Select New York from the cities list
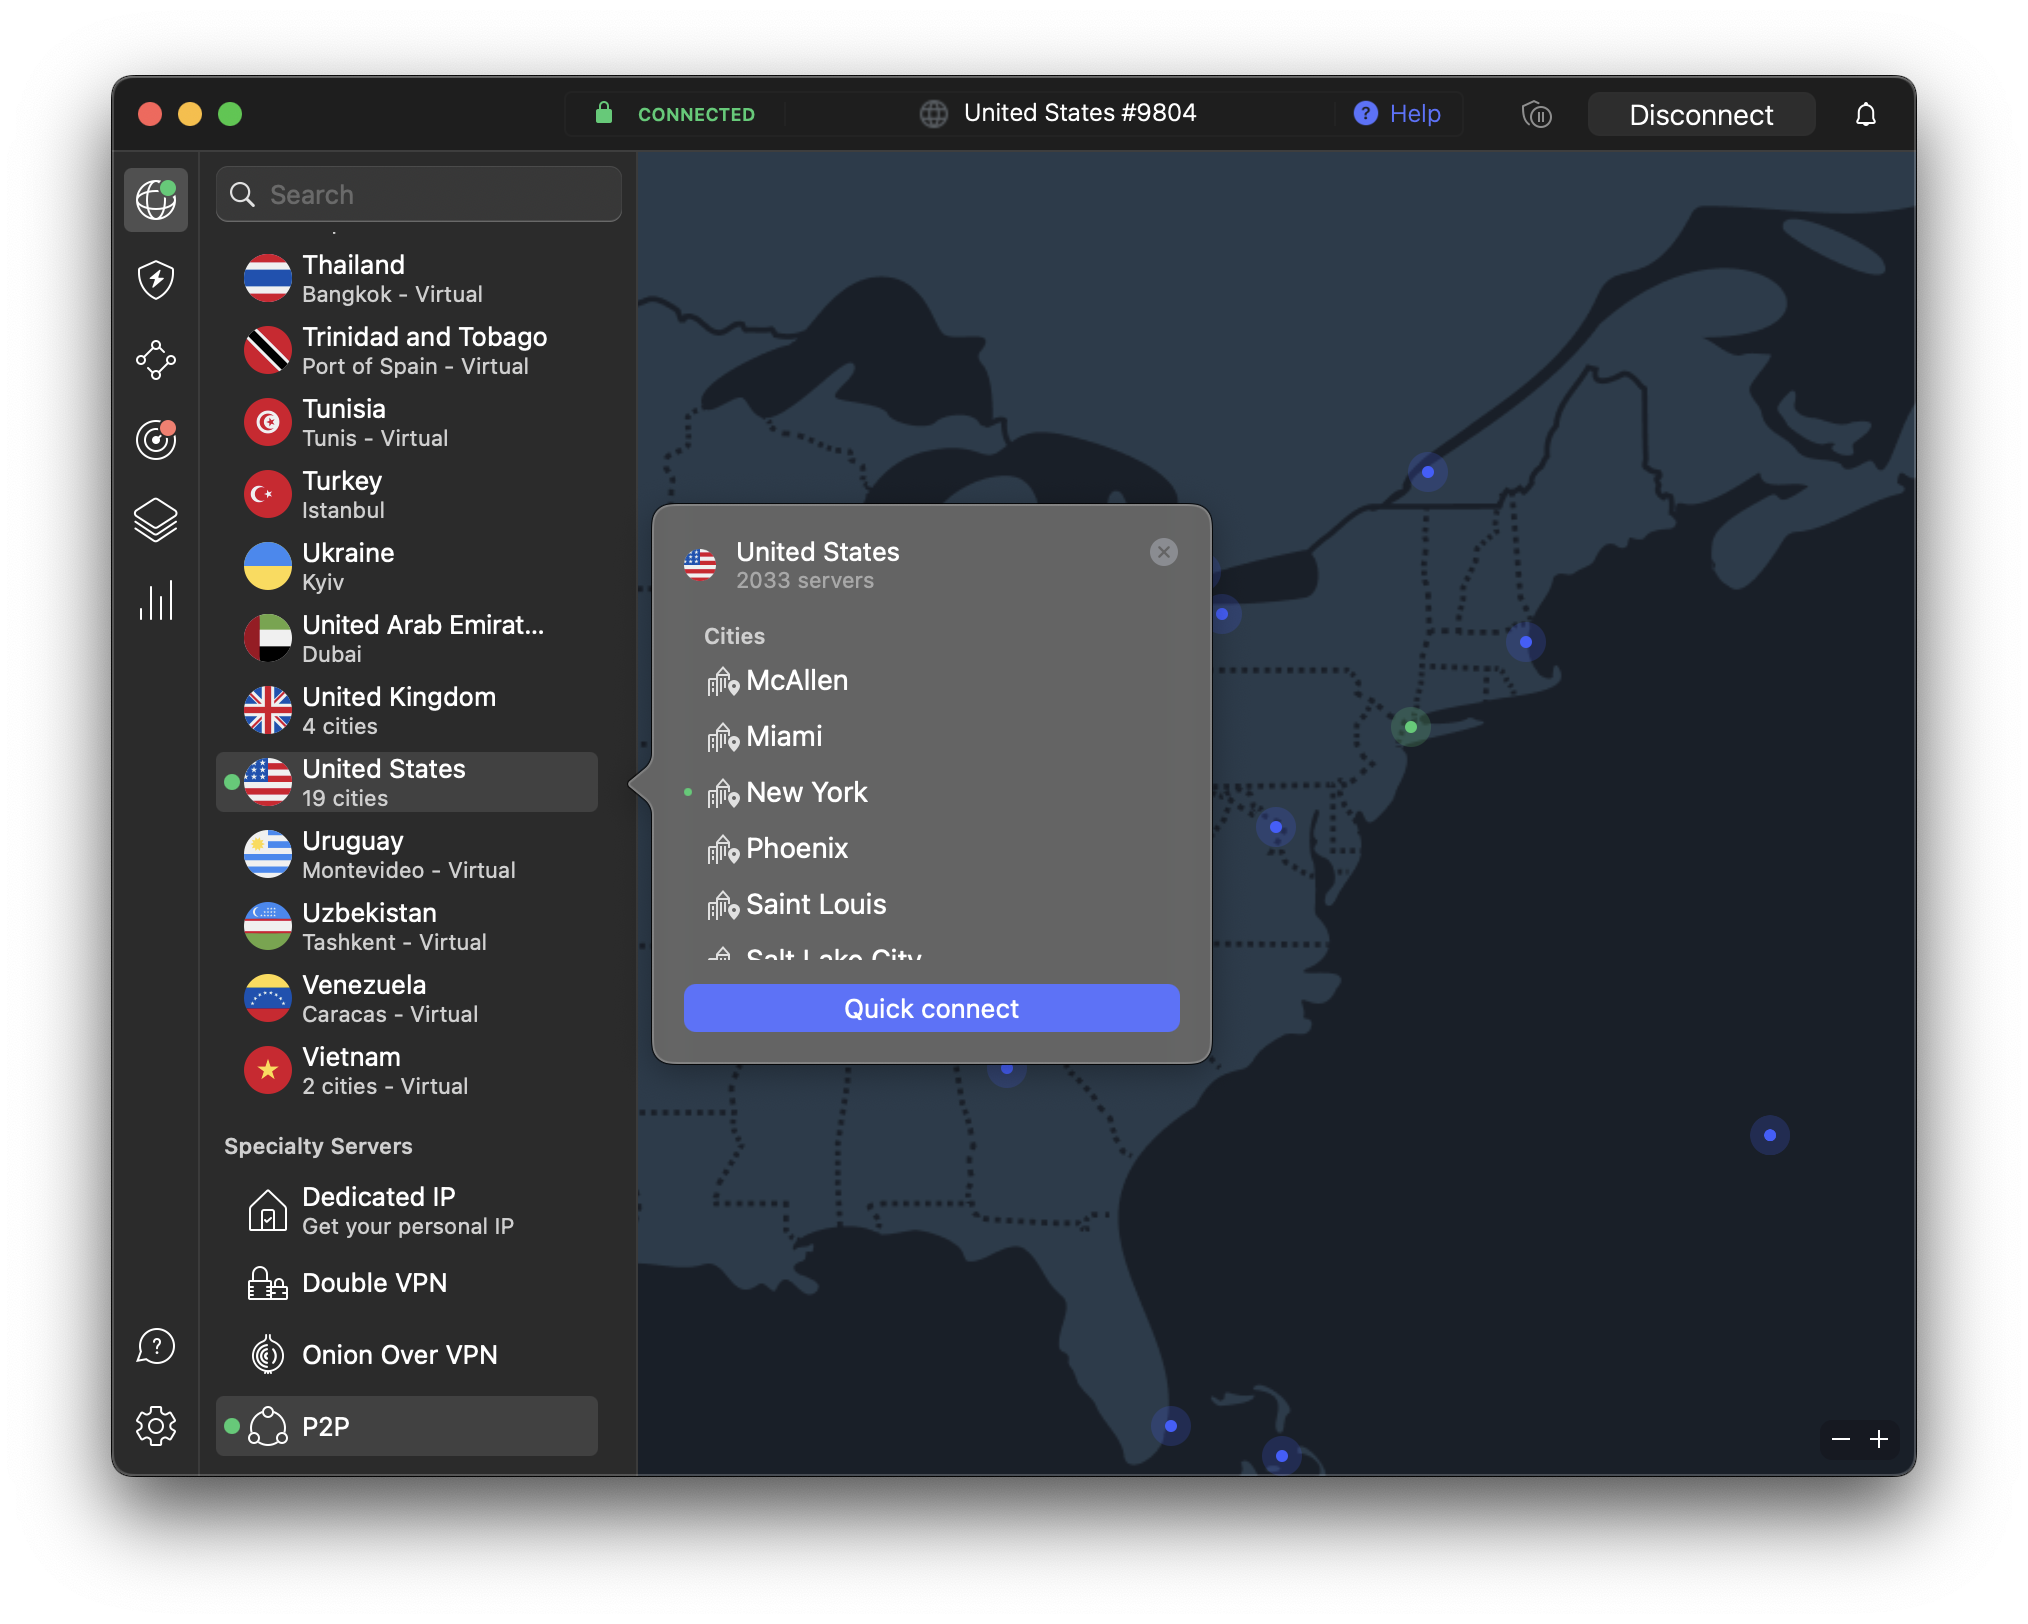This screenshot has height=1624, width=2028. [806, 793]
